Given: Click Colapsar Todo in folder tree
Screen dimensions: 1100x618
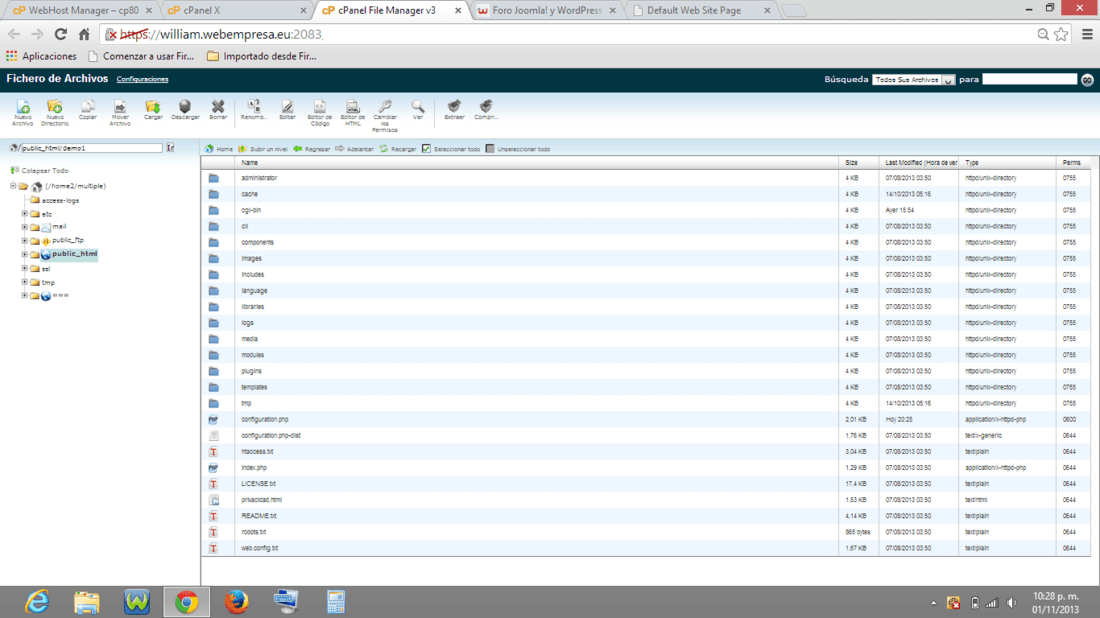Looking at the screenshot, I should tap(39, 170).
